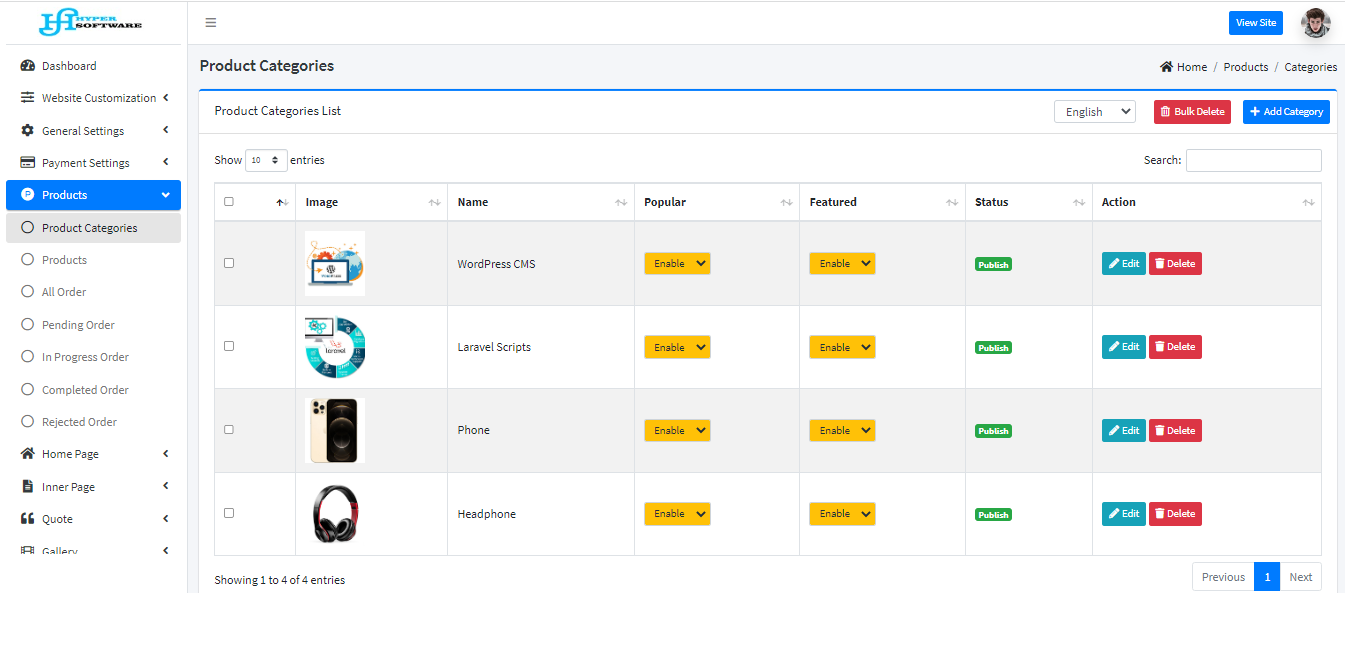Open the user avatar profile menu
The height and width of the screenshot is (645, 1360).
tap(1315, 23)
